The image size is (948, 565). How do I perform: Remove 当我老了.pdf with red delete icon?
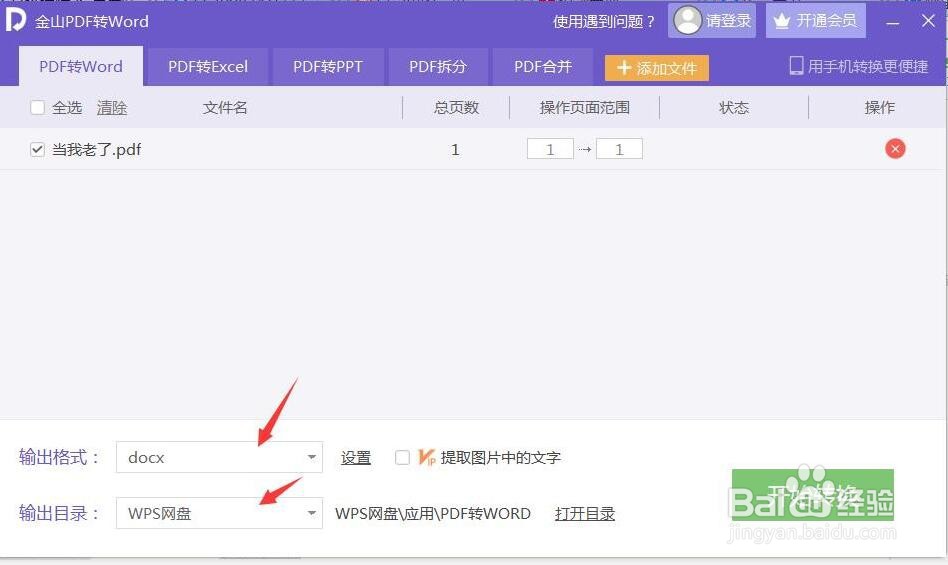pos(895,149)
